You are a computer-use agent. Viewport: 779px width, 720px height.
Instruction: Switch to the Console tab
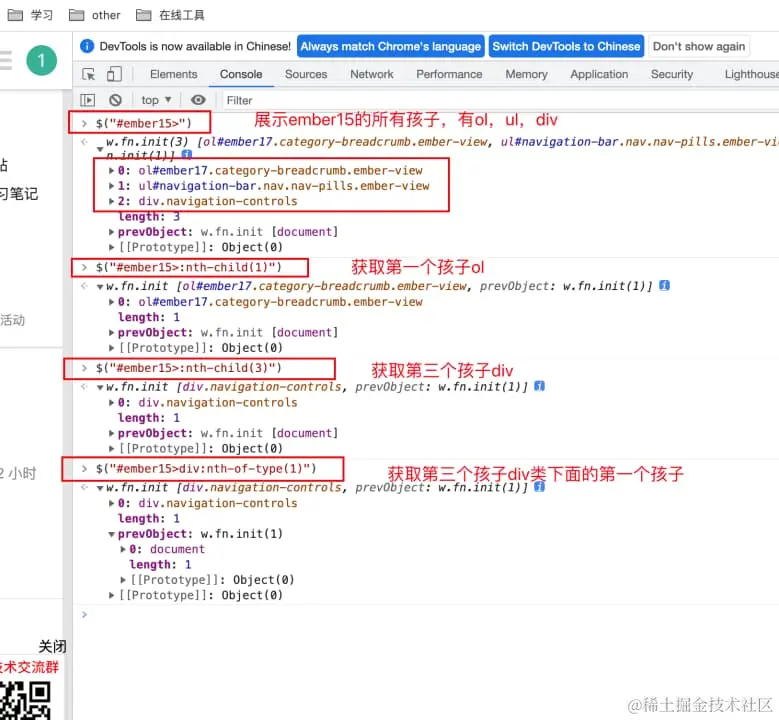(x=241, y=74)
